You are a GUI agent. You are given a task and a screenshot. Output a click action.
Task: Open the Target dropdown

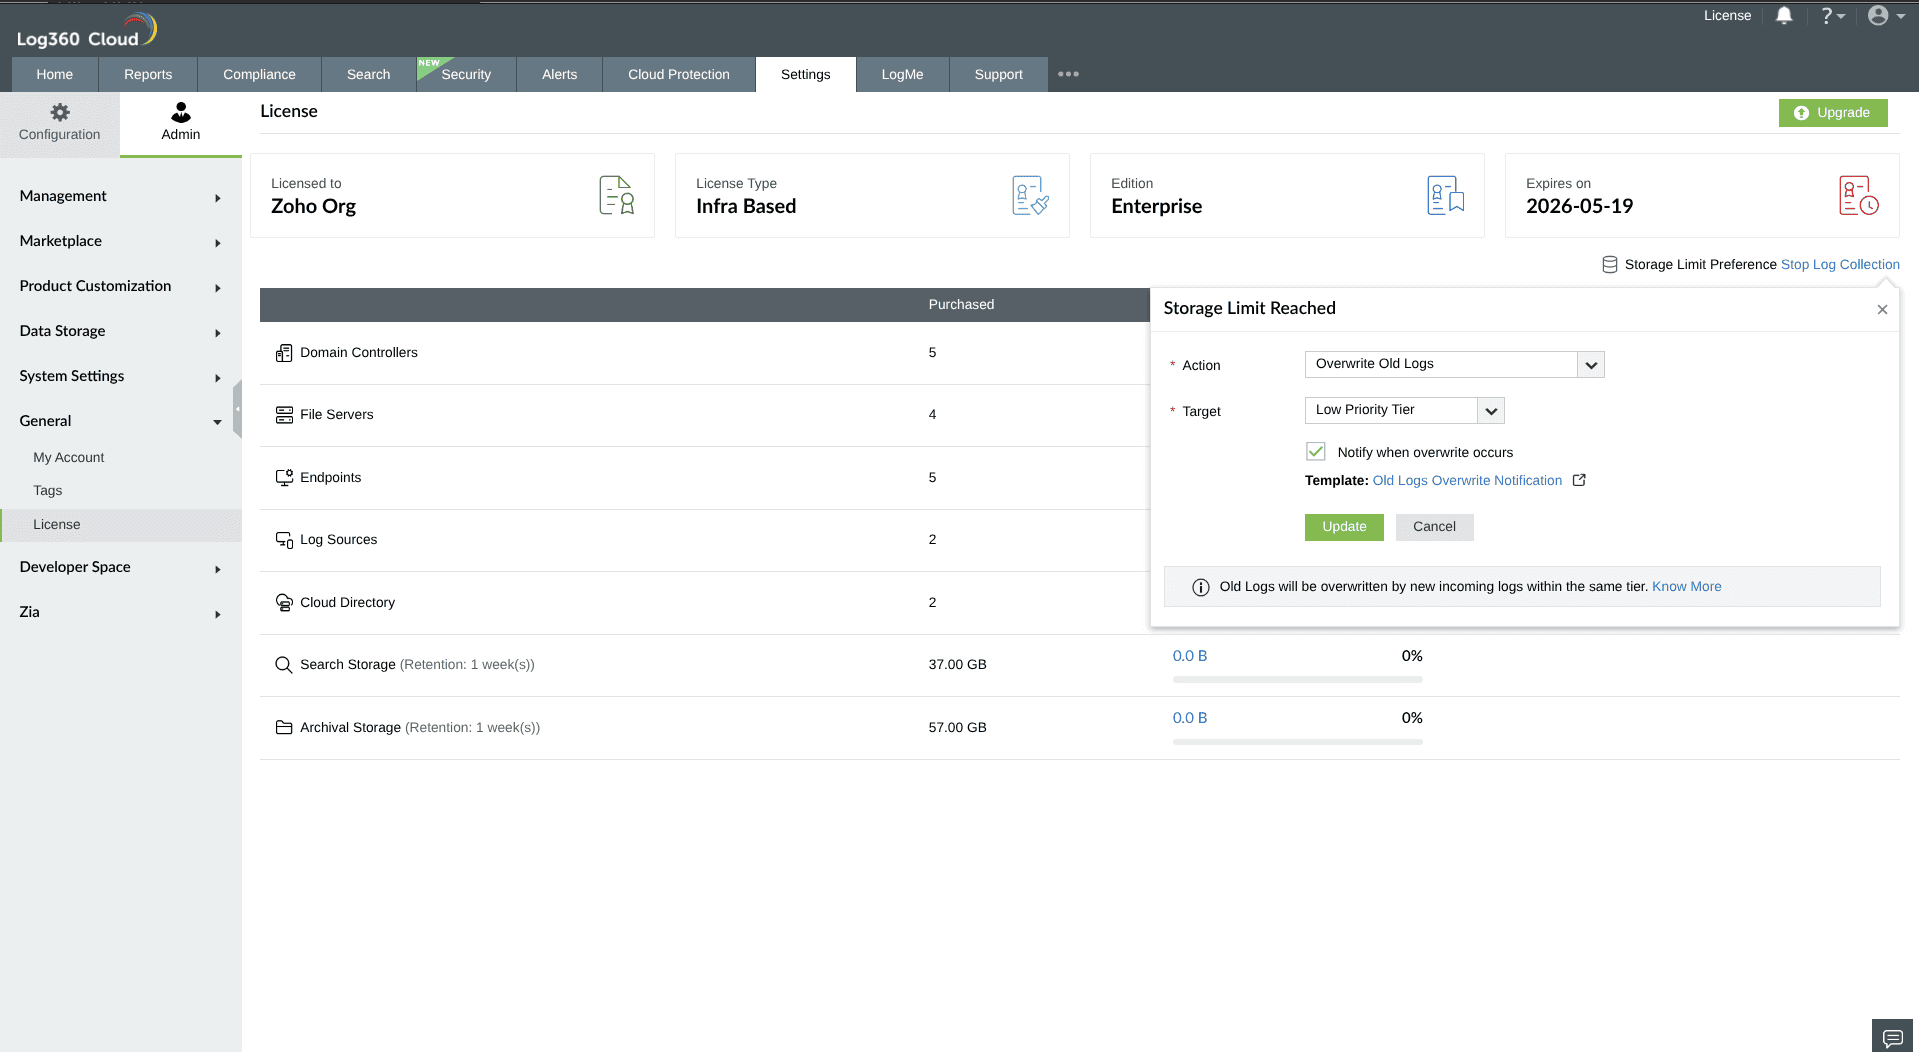1404,410
